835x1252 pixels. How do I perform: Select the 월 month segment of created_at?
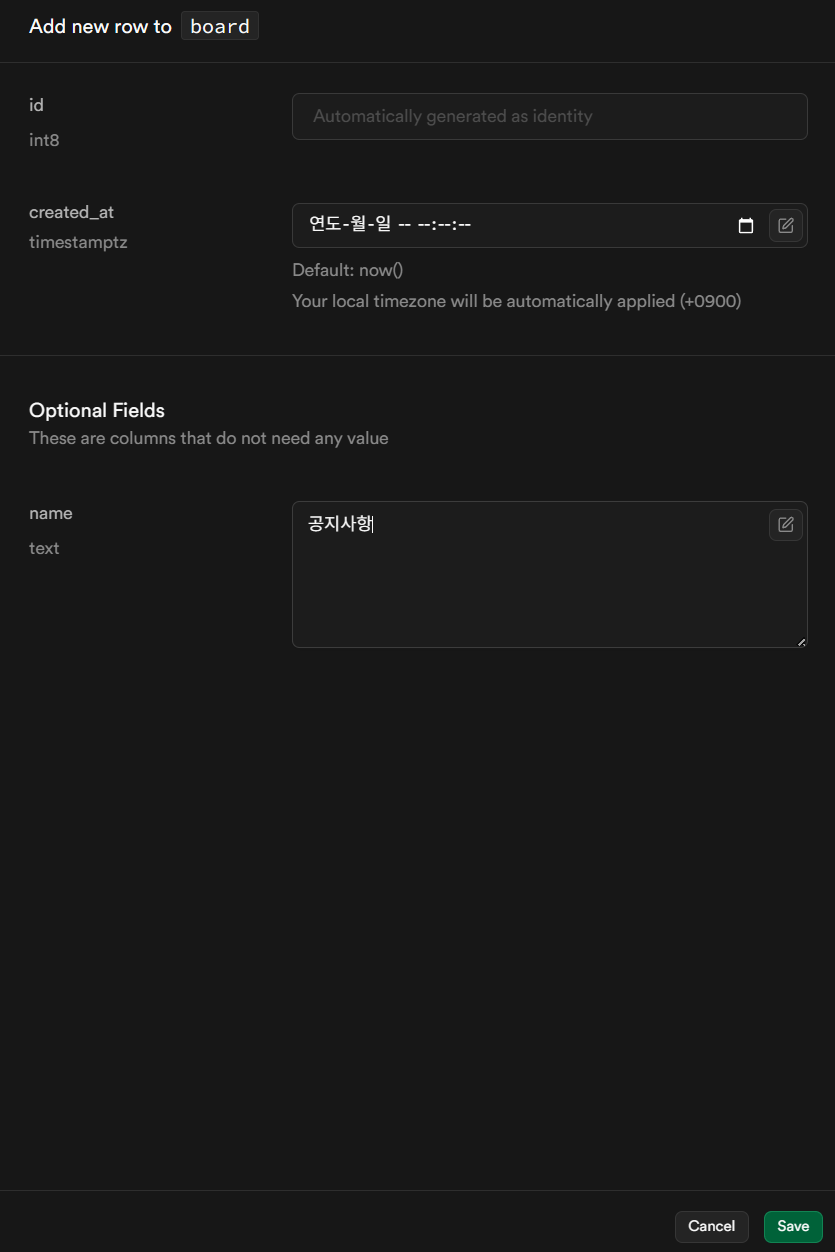360,225
